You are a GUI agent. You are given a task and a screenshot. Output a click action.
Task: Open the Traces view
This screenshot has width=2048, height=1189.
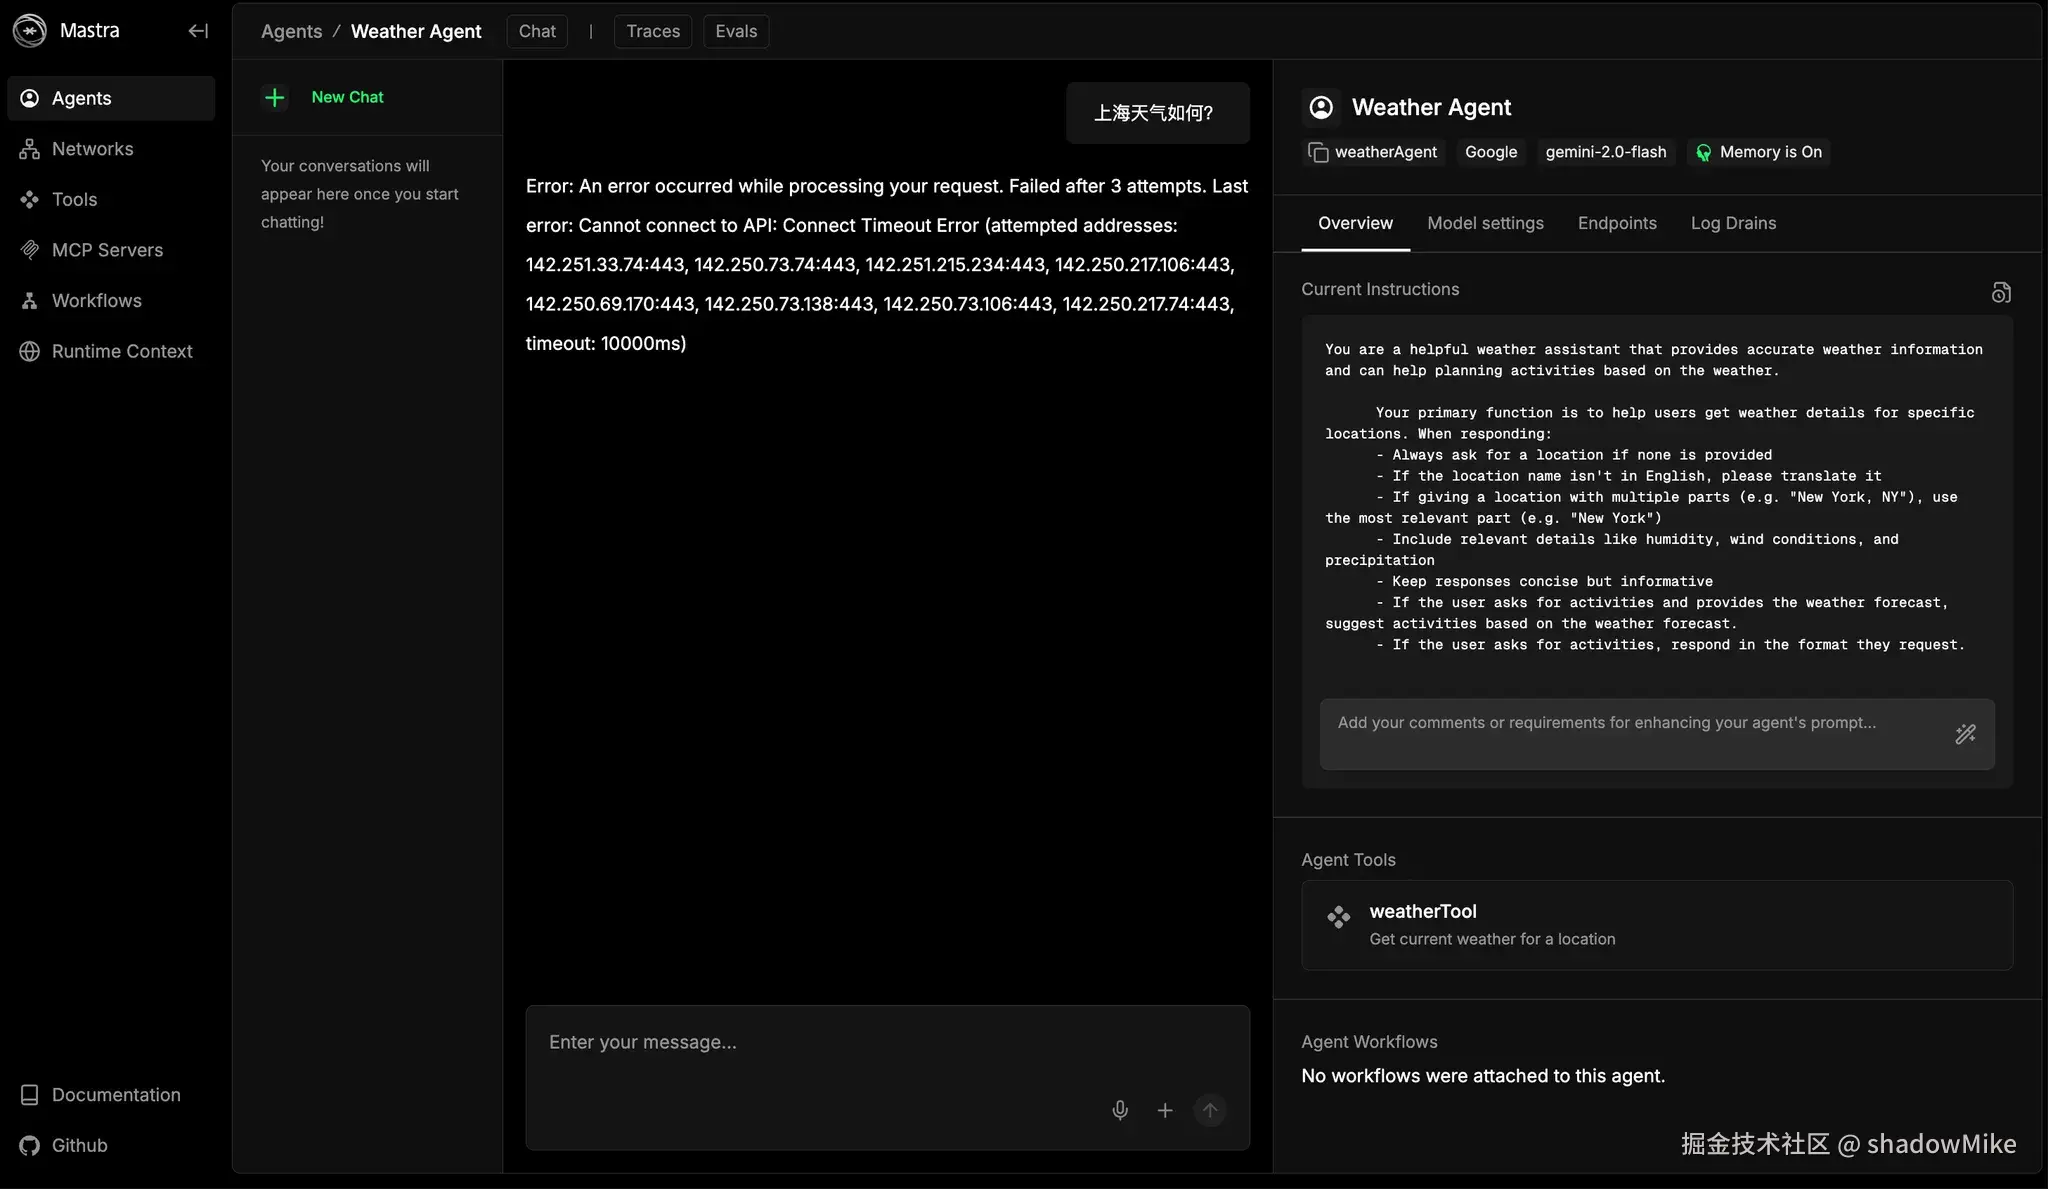(653, 31)
